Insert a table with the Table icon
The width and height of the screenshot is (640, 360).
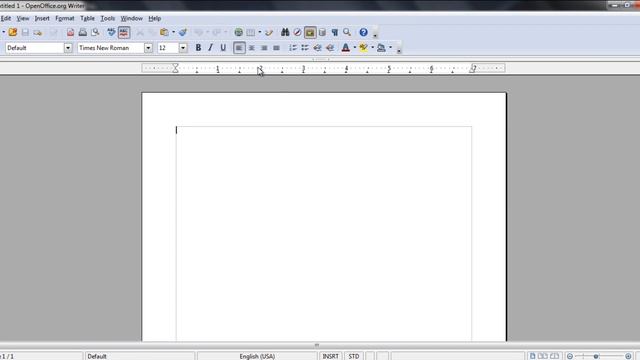tap(251, 32)
